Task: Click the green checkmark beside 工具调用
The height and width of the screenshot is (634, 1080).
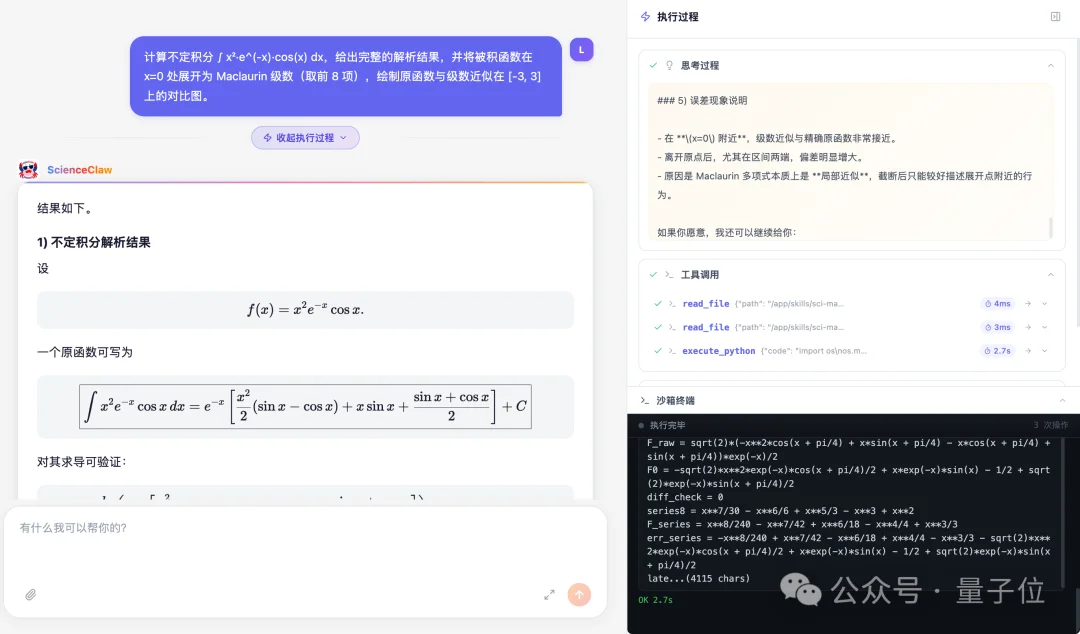Action: 652,274
